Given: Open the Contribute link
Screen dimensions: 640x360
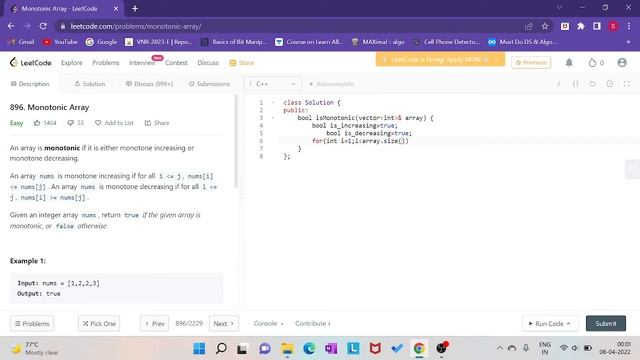Looking at the screenshot, I should coord(313,323).
